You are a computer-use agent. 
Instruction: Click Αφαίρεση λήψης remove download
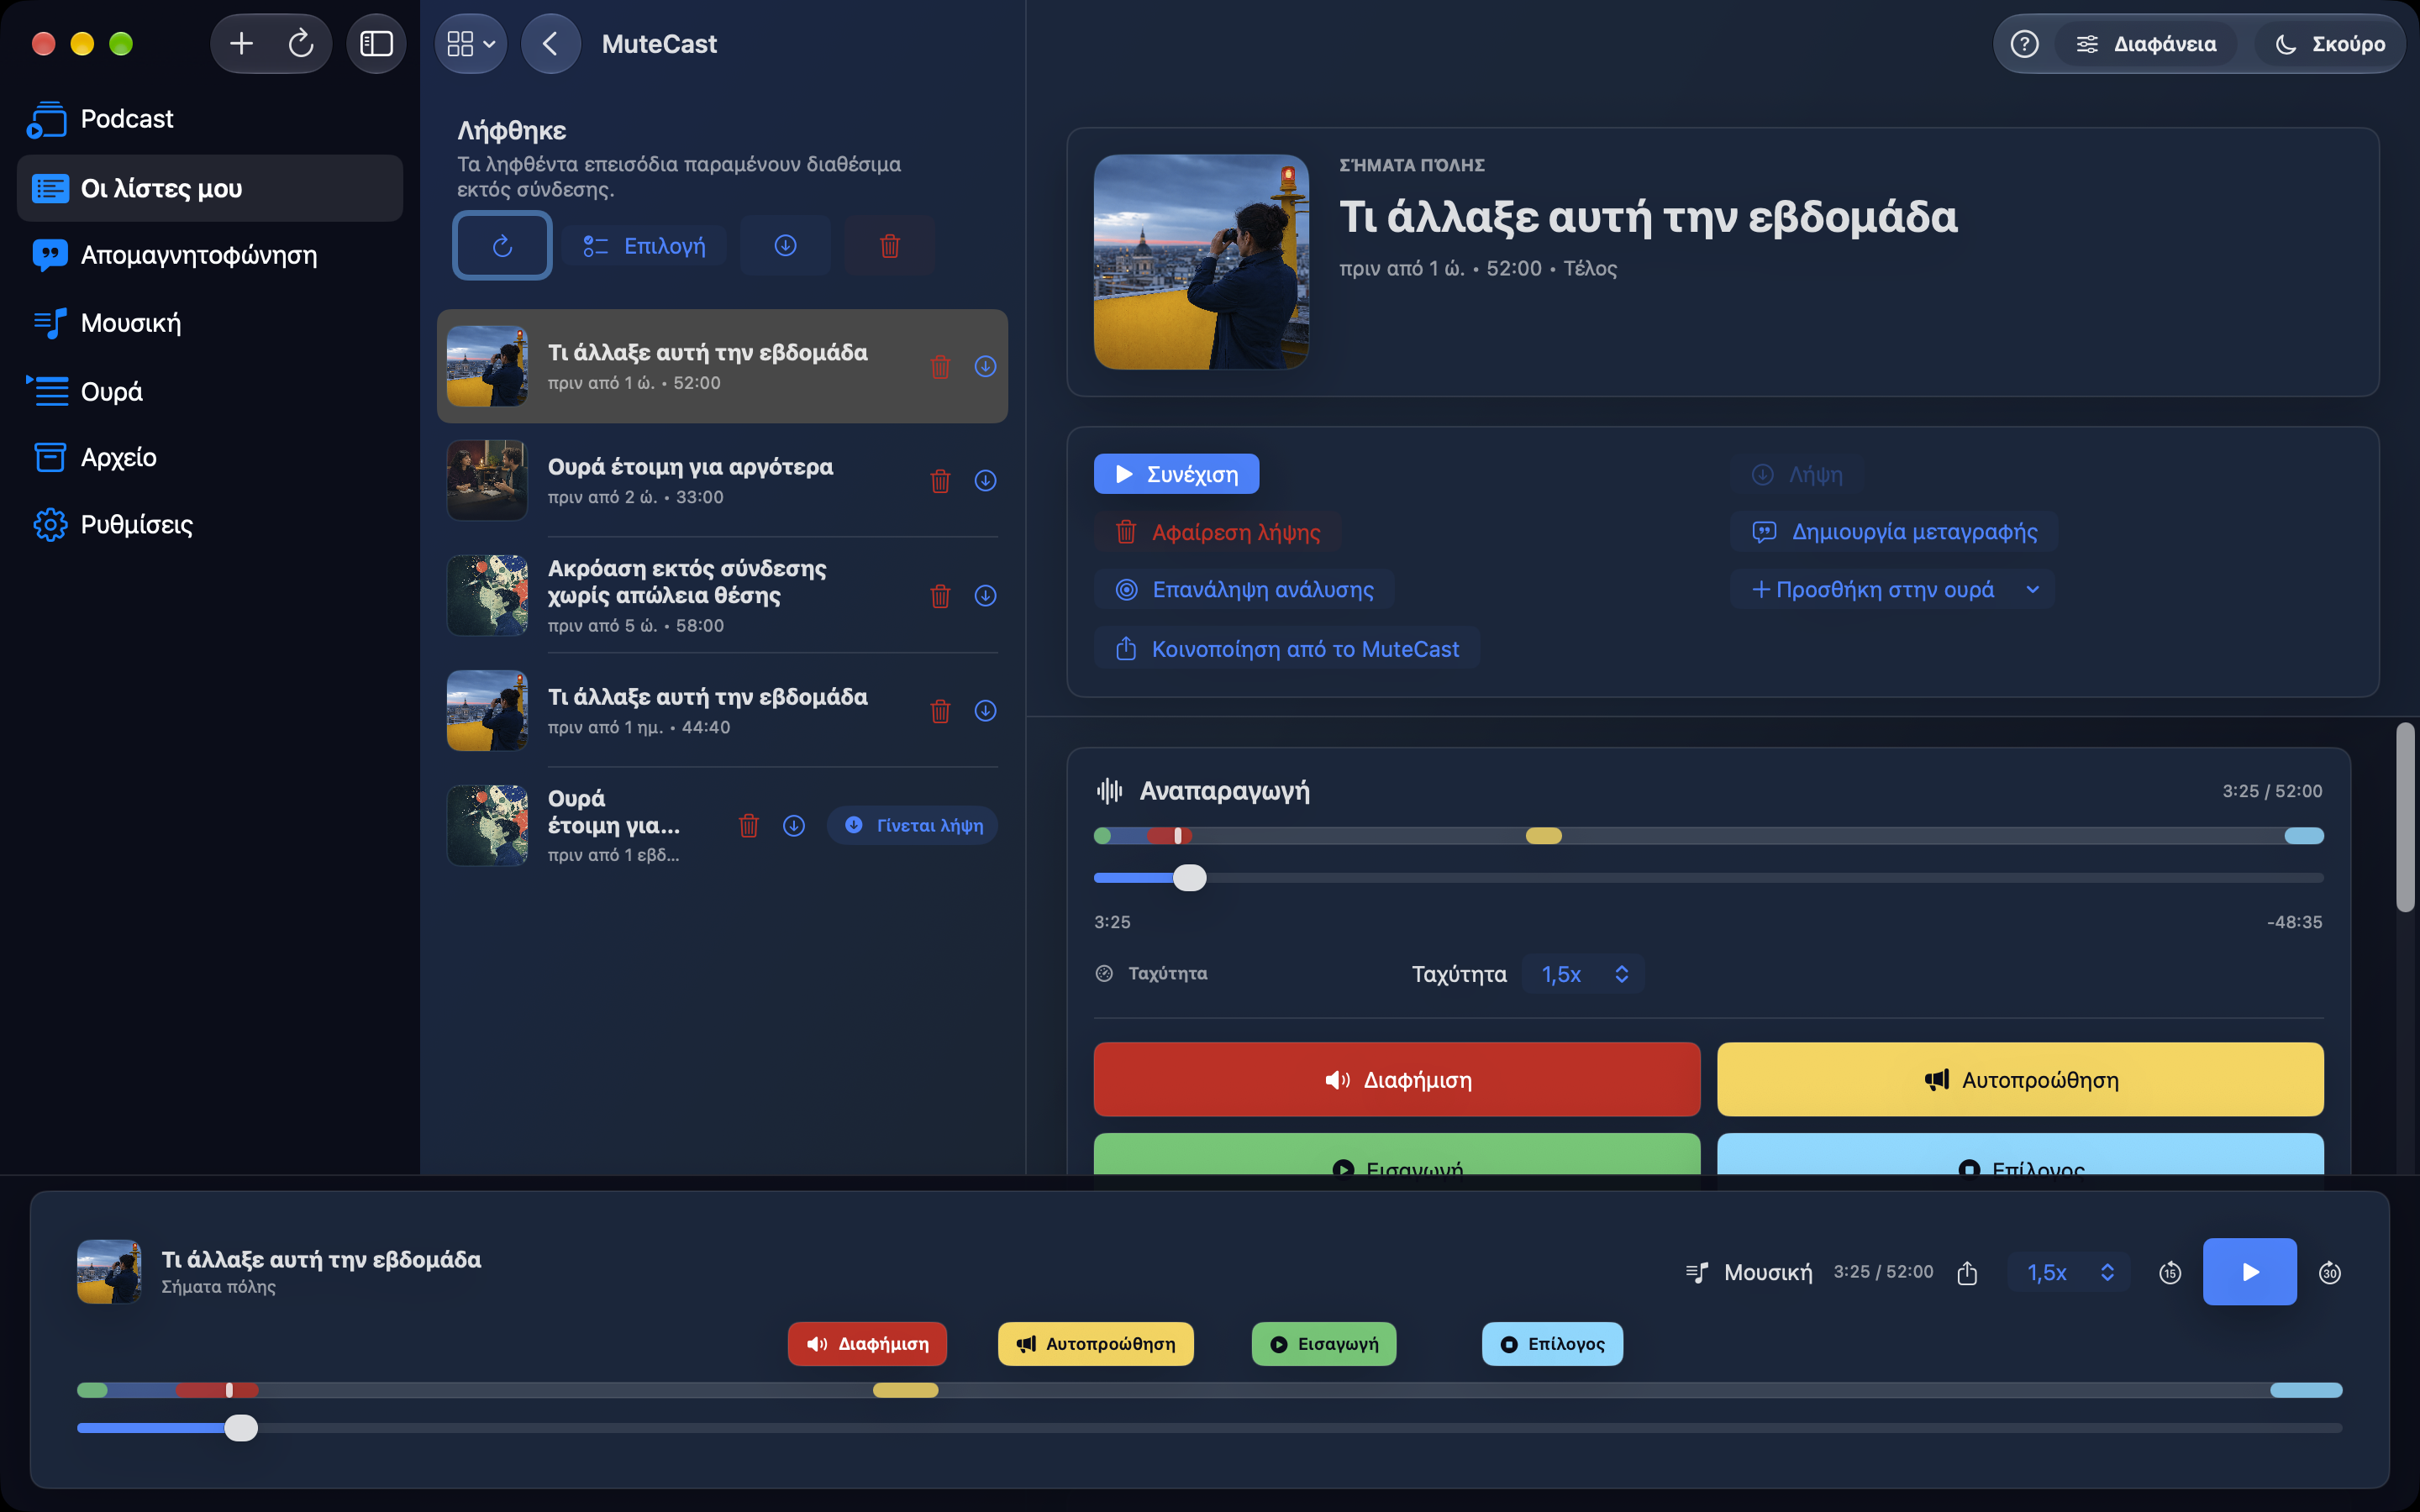(1217, 532)
